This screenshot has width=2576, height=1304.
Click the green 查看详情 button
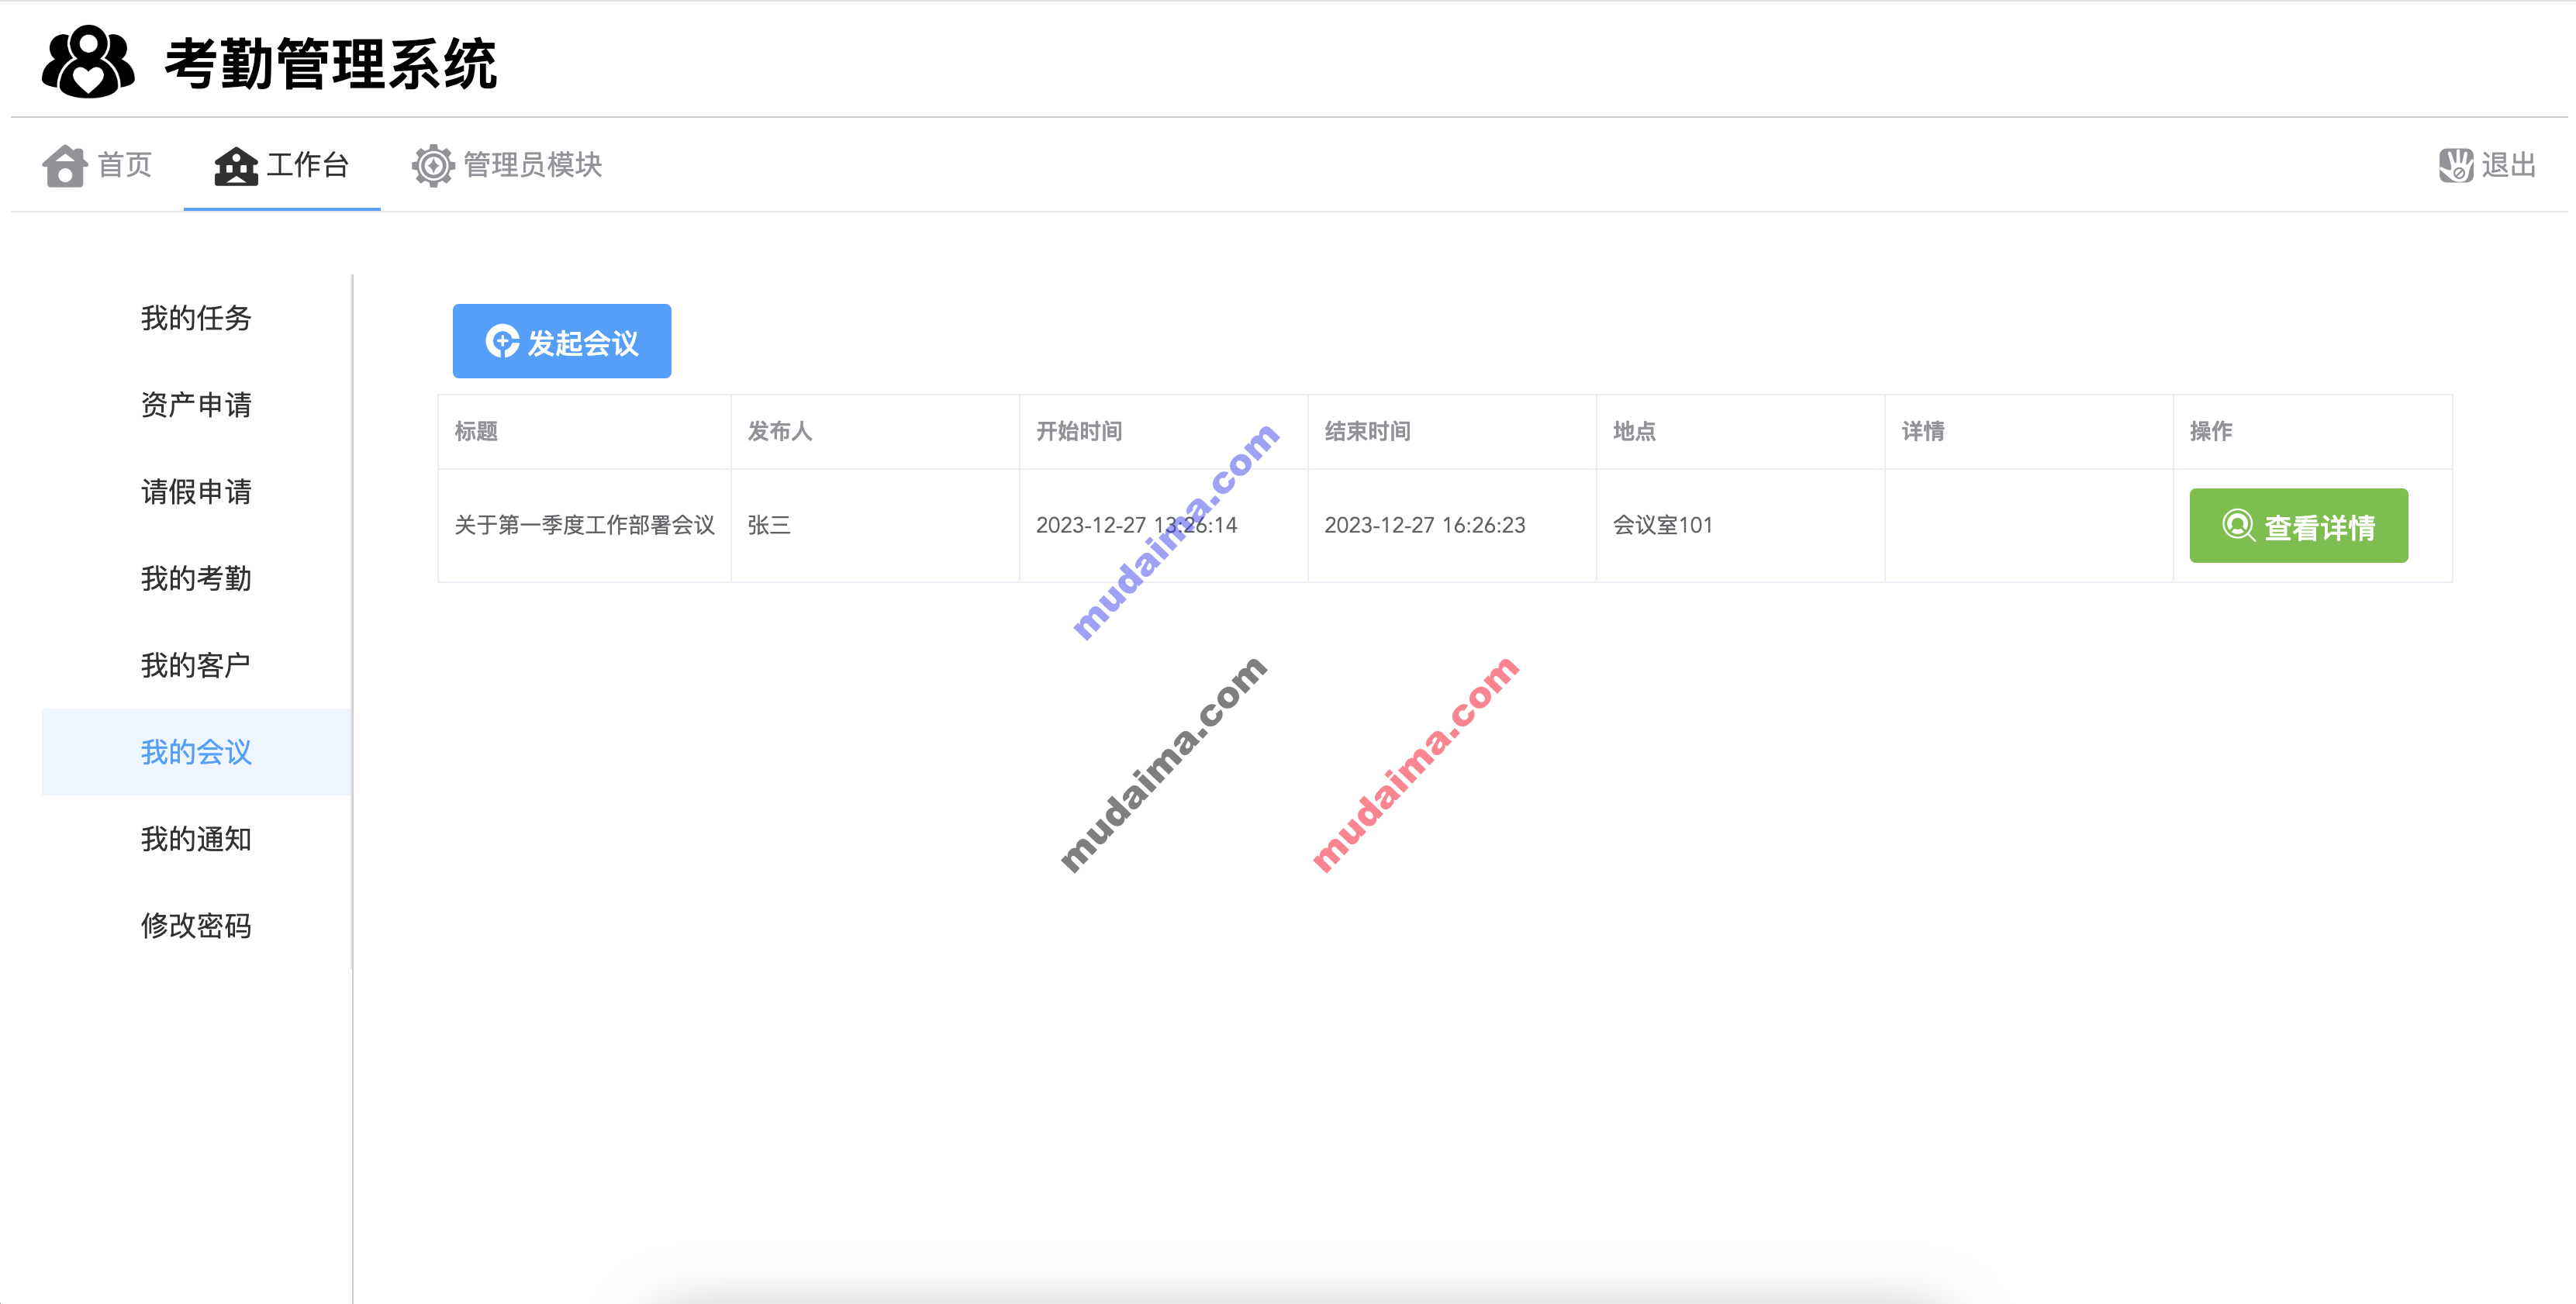[x=2298, y=525]
